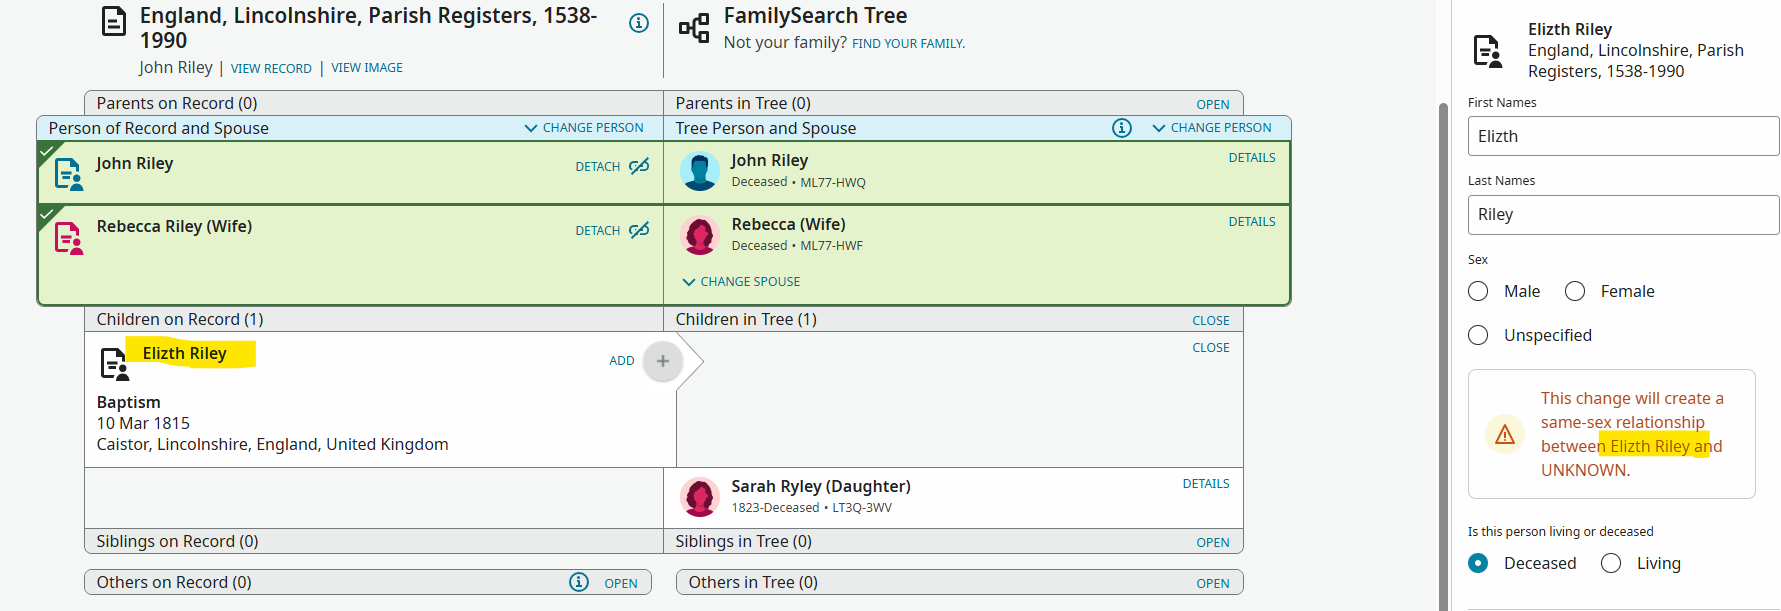Expand Change Spouse under Rebecca (Wife)
The image size is (1781, 611).
(x=741, y=282)
